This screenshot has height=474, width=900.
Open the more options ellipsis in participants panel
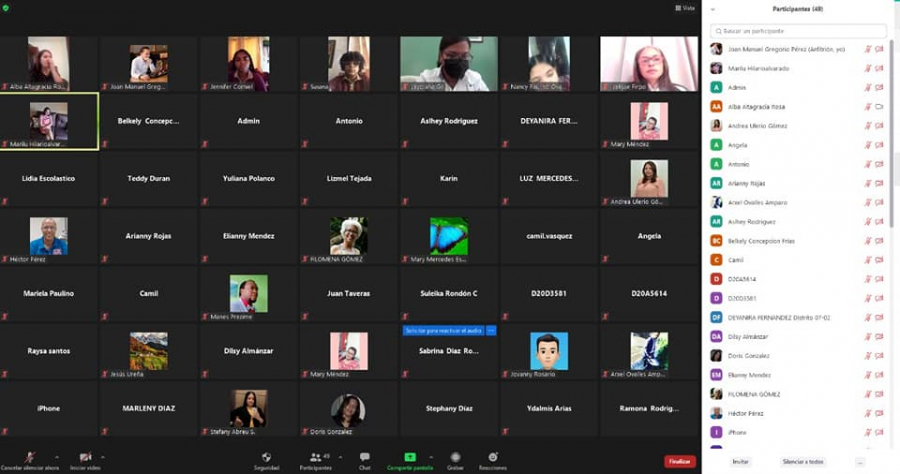tap(859, 462)
